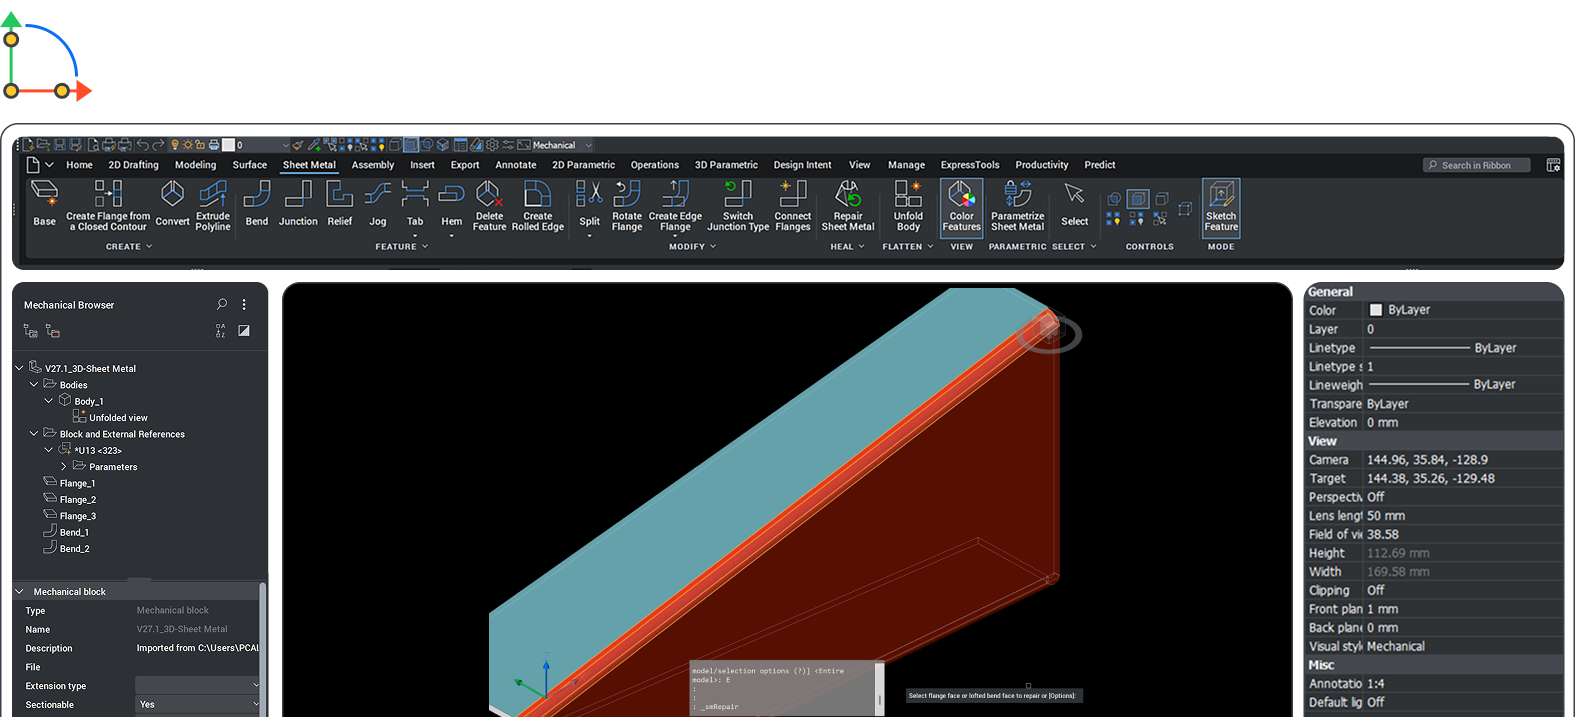
Task: Collapse V27.1_3D-Sheet Metal root node
Action: [x=19, y=368]
